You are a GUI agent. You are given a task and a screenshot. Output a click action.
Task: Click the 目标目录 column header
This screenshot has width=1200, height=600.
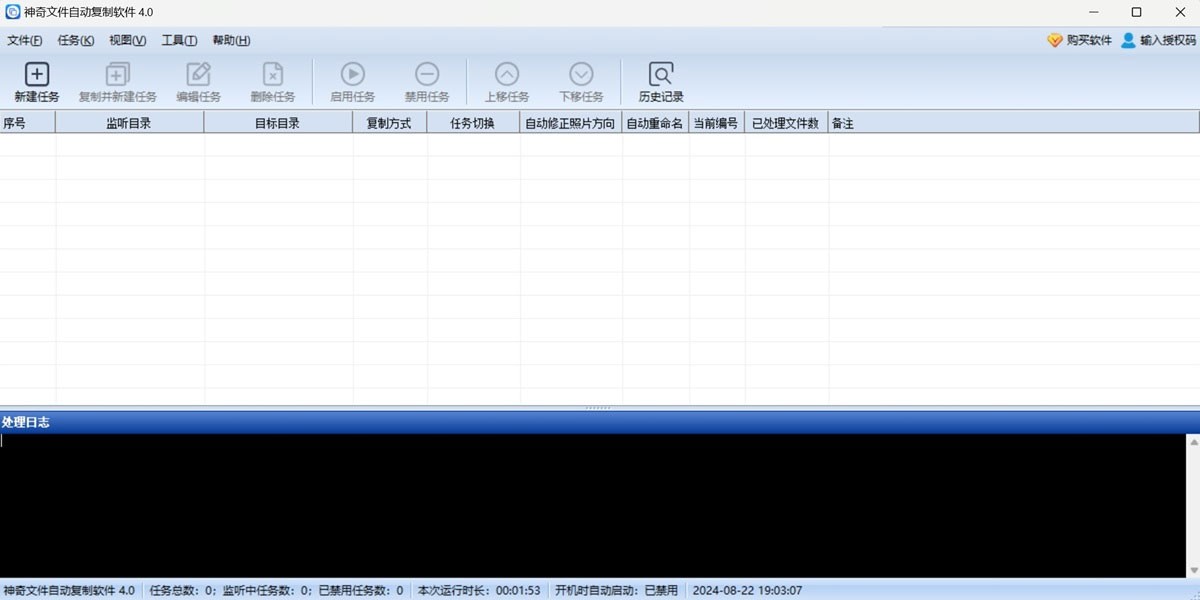[x=277, y=123]
